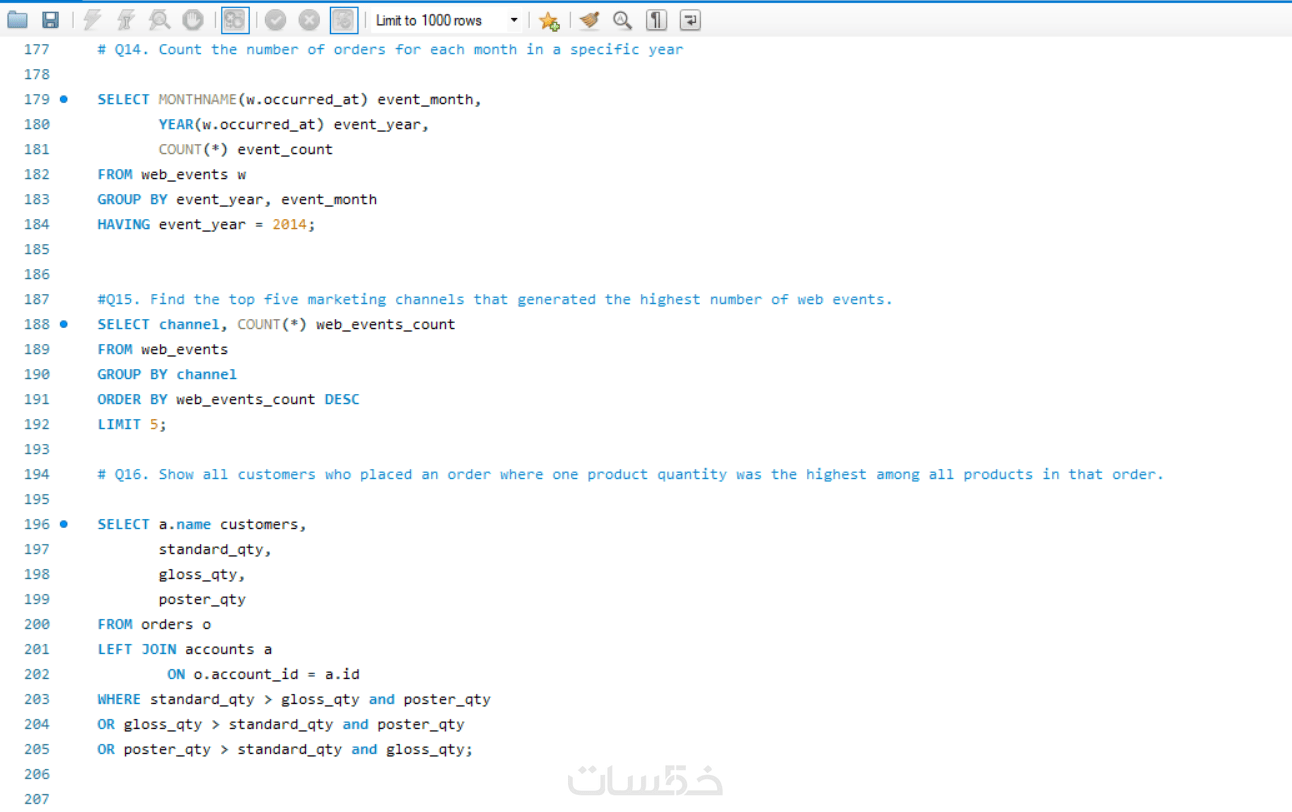Screen dimensions: 1292x812
Task: Execute the script with the lightning bolt icon
Action: (92, 20)
